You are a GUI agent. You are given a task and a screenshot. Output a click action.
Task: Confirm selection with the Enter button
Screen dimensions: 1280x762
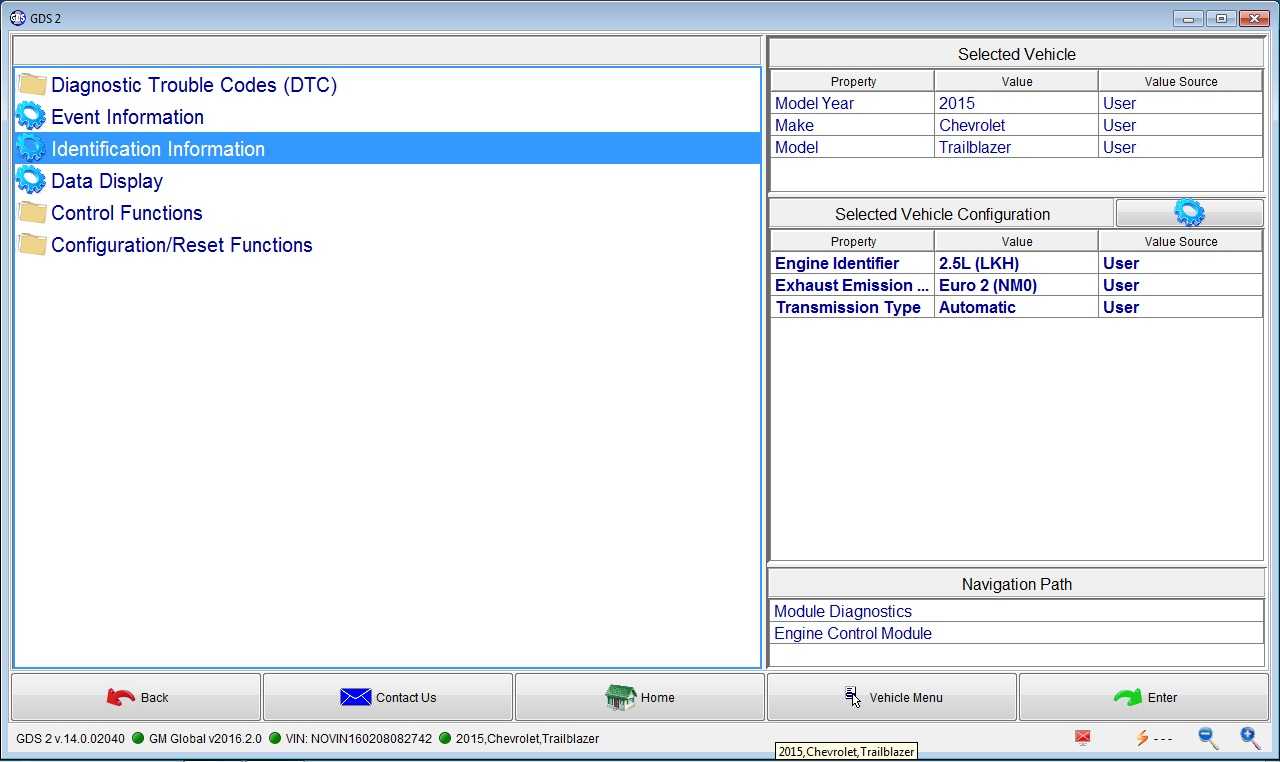pyautogui.click(x=1144, y=697)
